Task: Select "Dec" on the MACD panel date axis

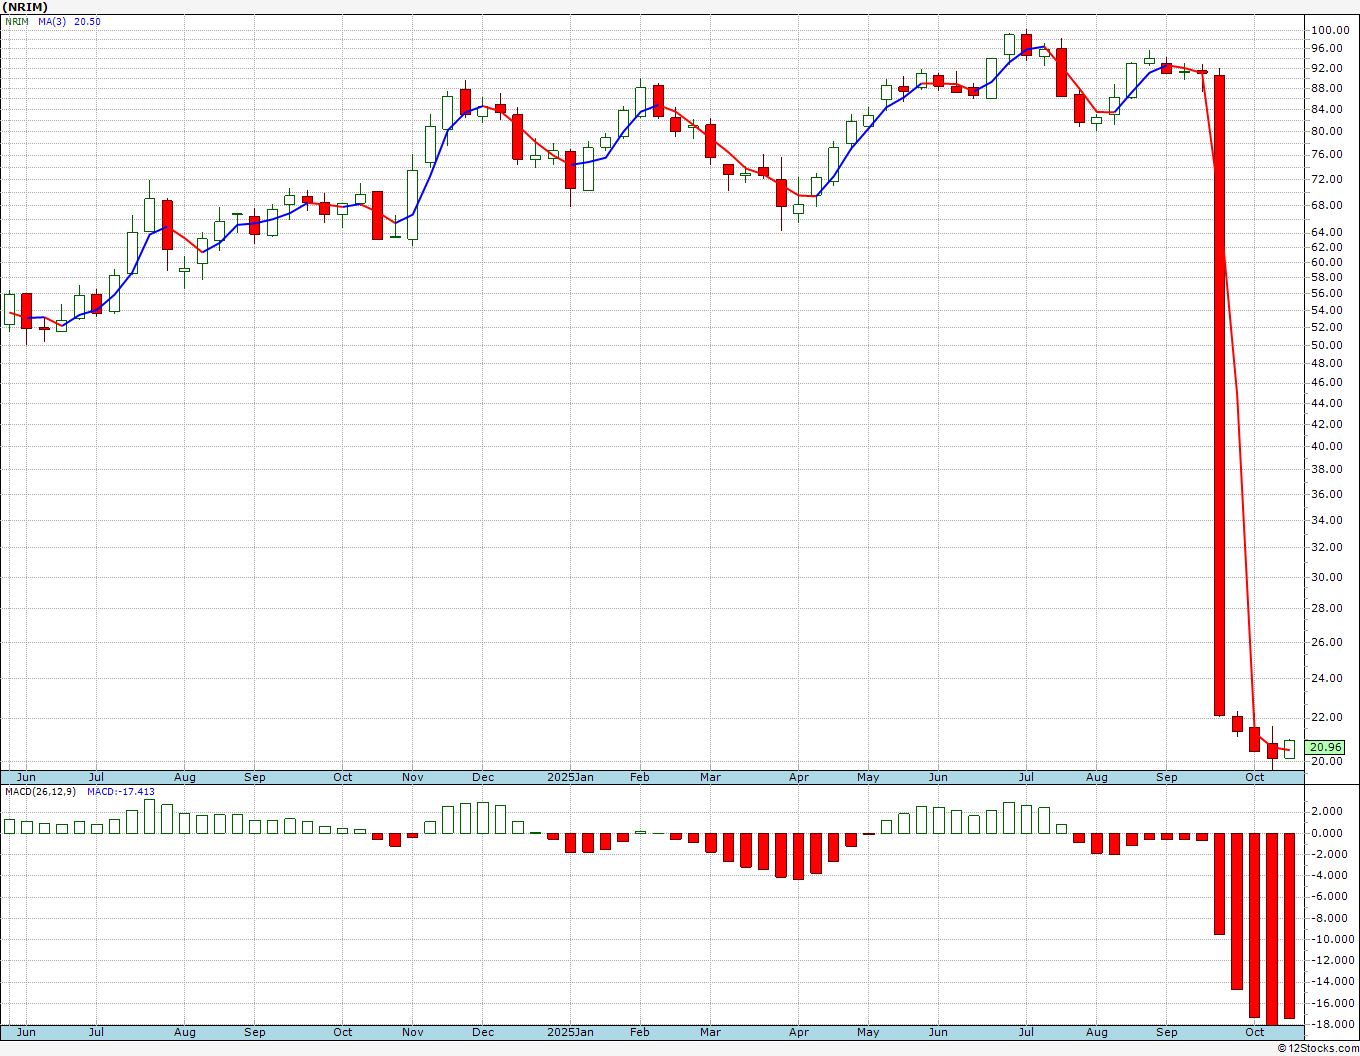Action: 483,1032
